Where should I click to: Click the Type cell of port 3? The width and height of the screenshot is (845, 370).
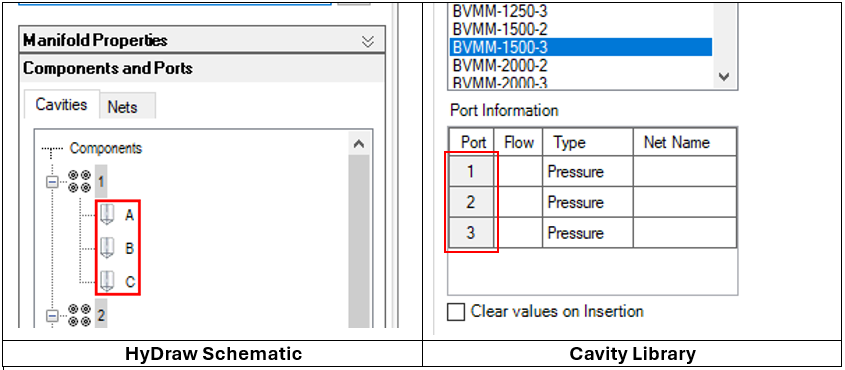pyautogui.click(x=588, y=233)
